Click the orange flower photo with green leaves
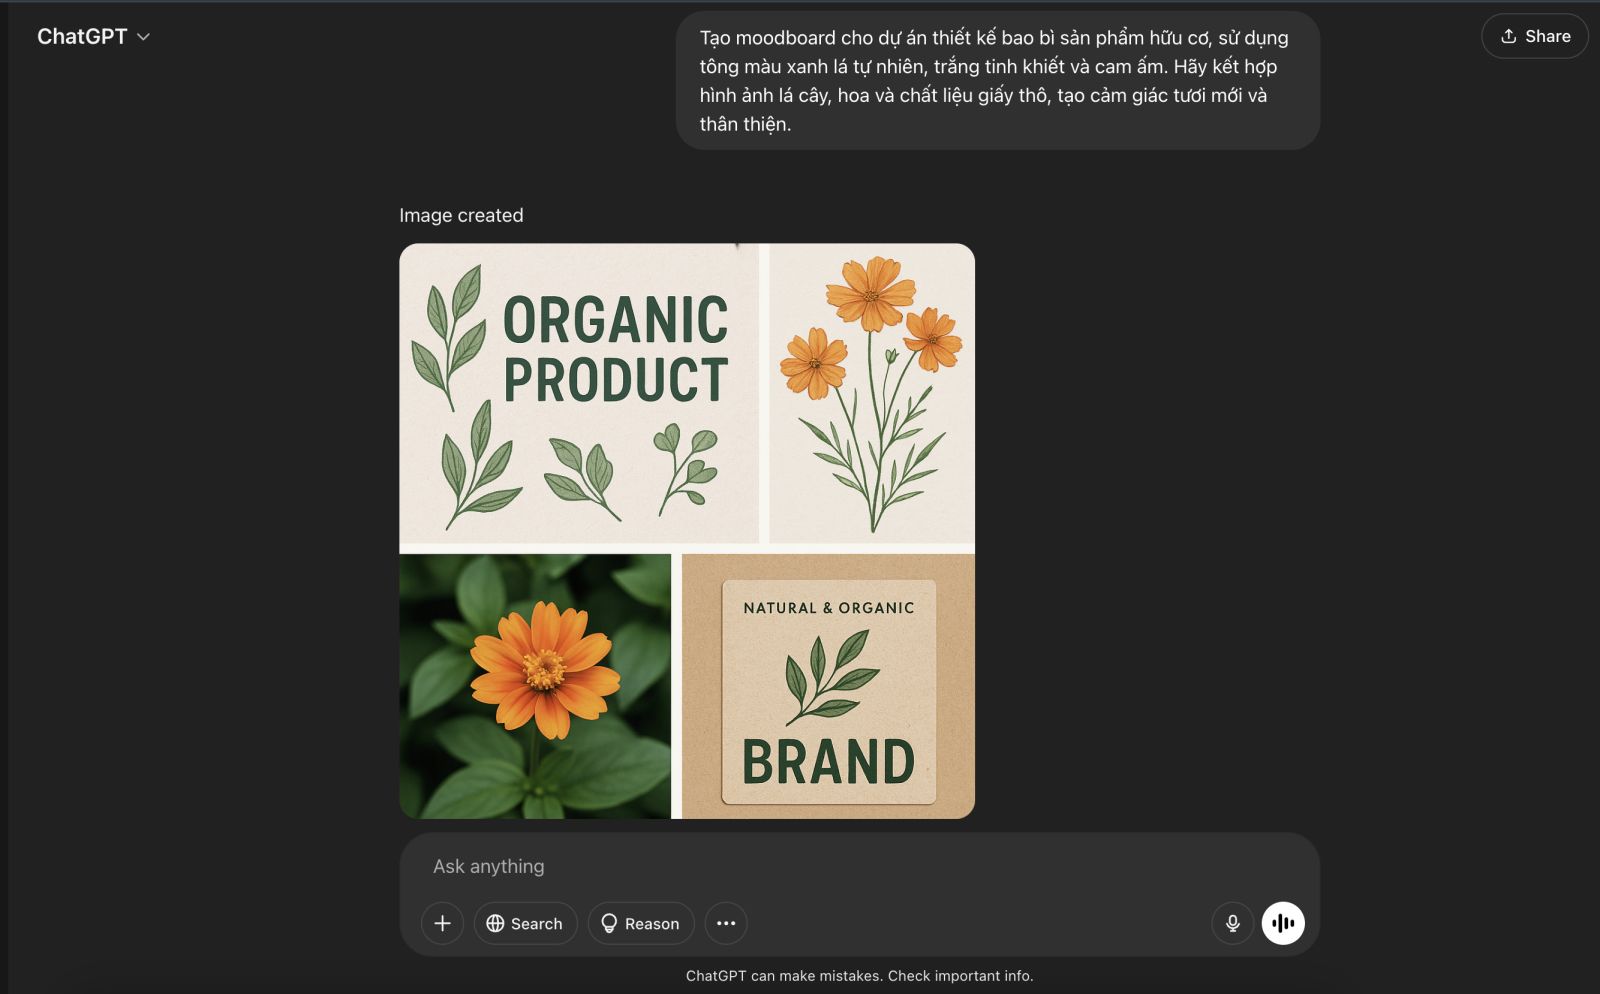 pyautogui.click(x=535, y=686)
